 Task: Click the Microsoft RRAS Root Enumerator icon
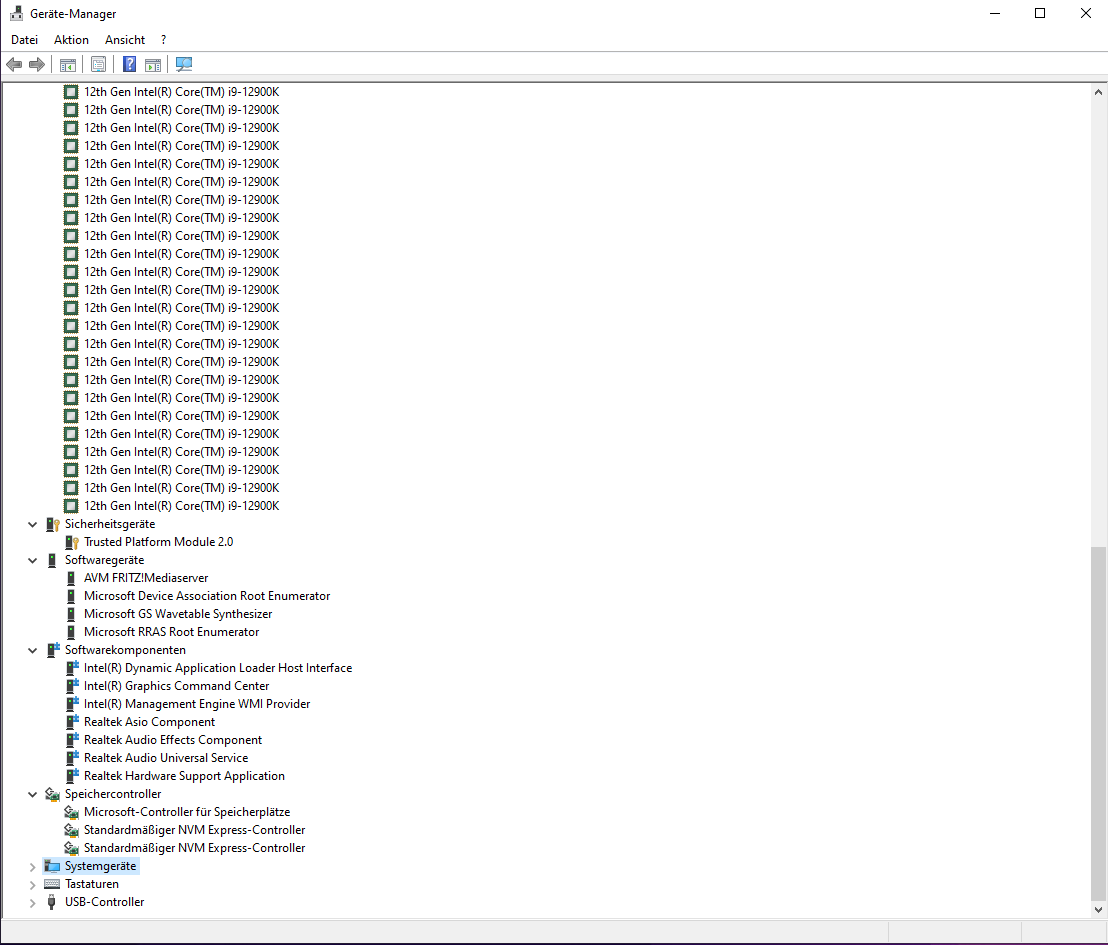click(71, 633)
